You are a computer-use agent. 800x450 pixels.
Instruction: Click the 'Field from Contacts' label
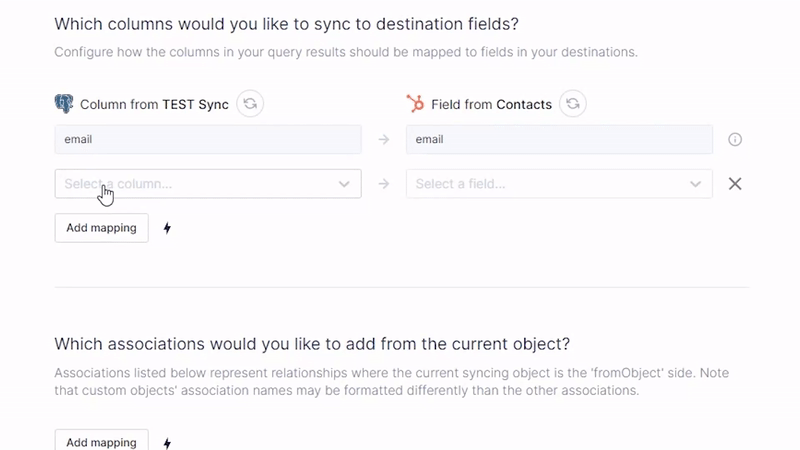pos(491,104)
